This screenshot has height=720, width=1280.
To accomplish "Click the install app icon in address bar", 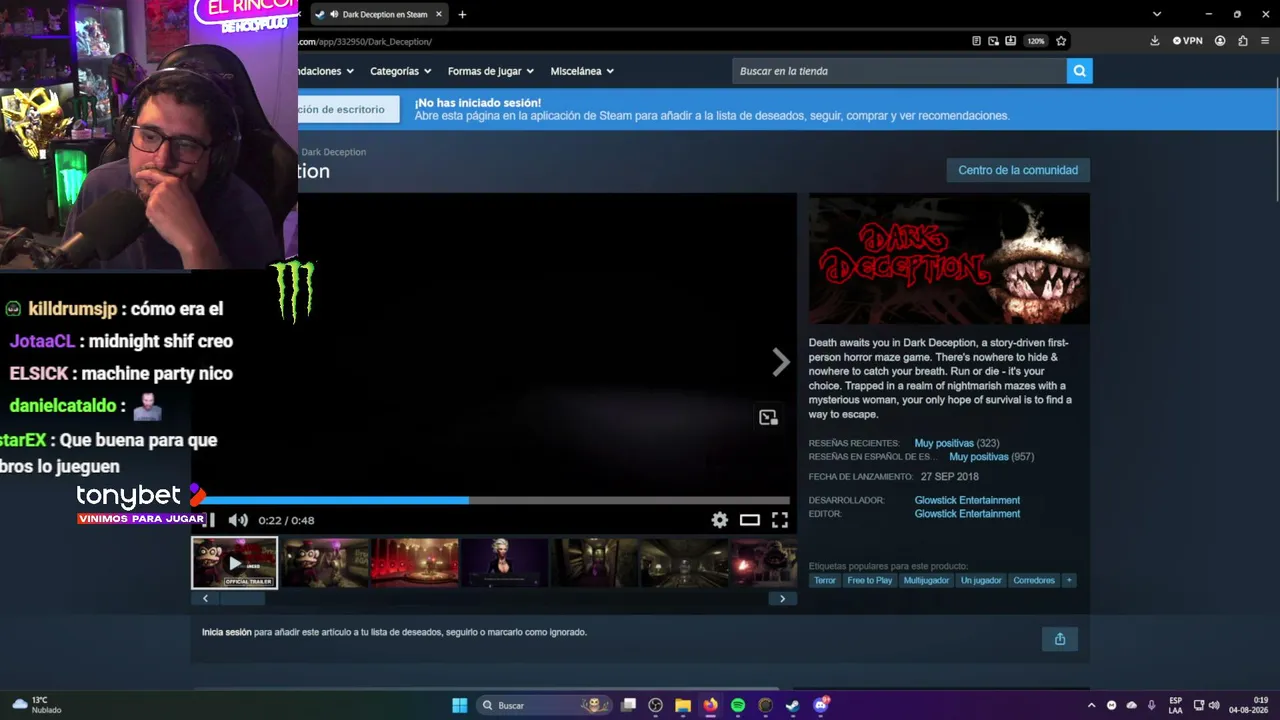I will [1010, 41].
